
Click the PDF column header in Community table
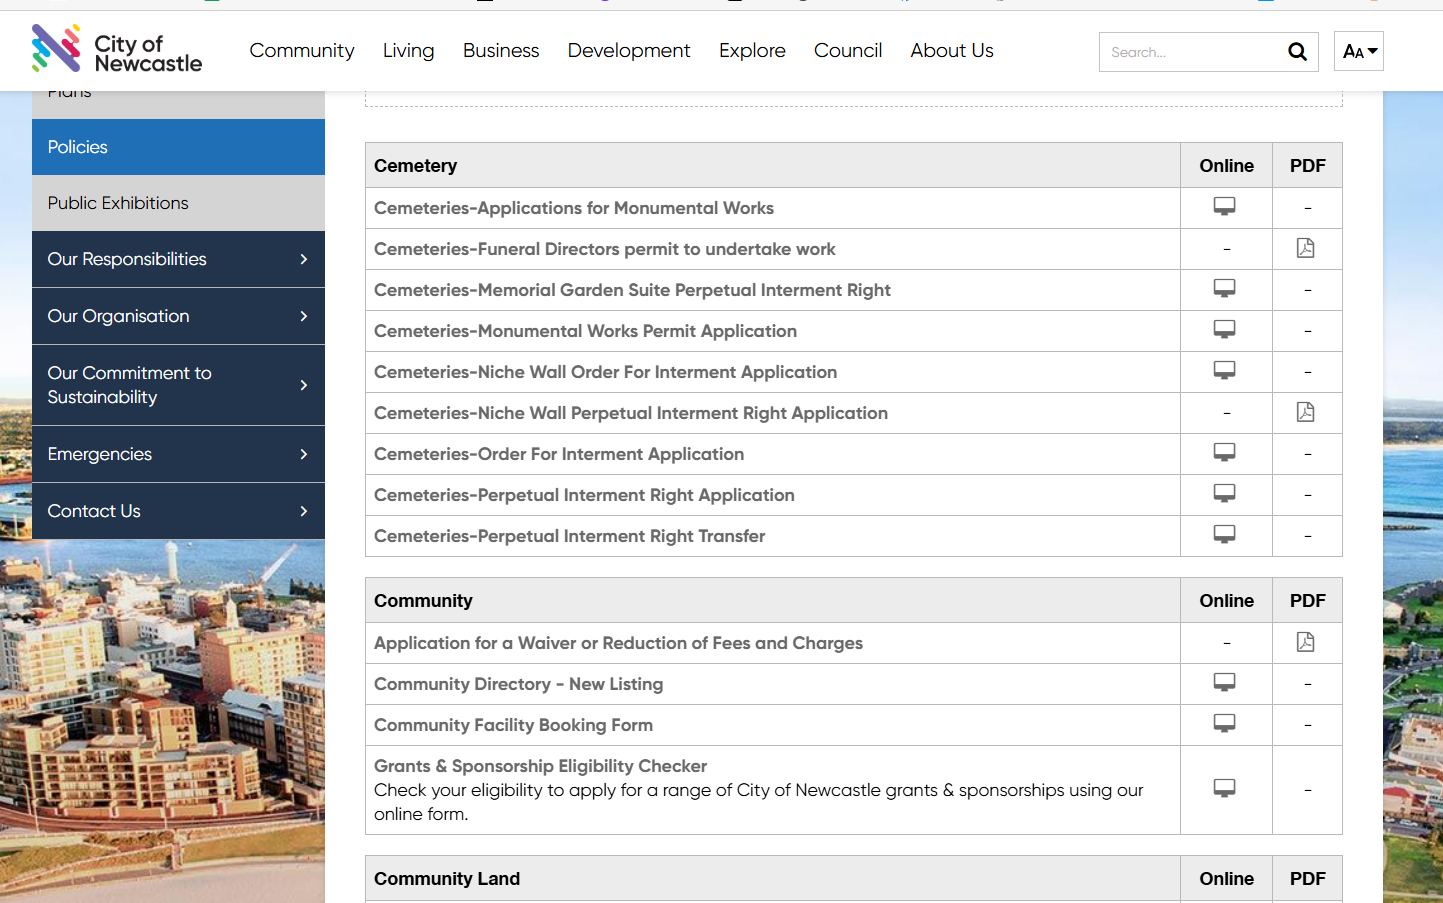pyautogui.click(x=1307, y=601)
